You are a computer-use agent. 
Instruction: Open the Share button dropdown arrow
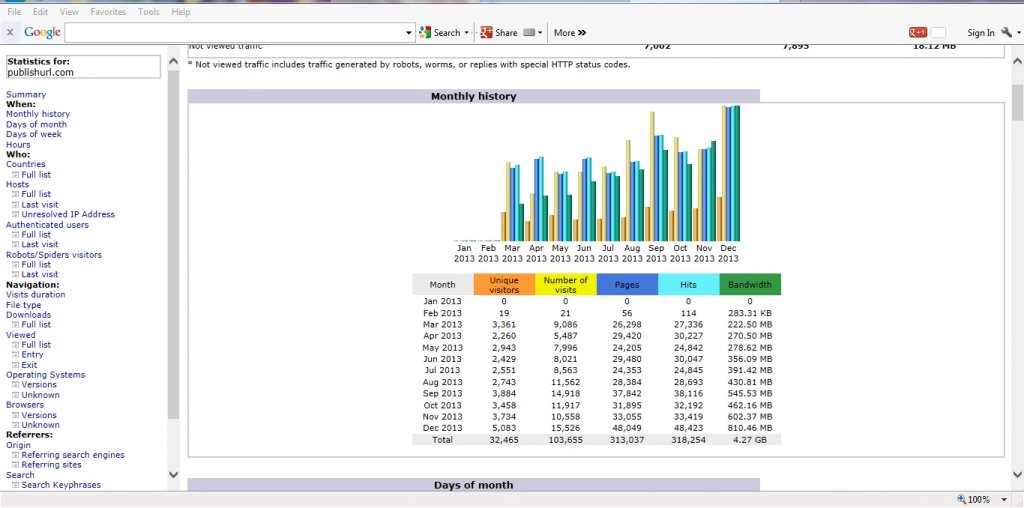coord(540,33)
